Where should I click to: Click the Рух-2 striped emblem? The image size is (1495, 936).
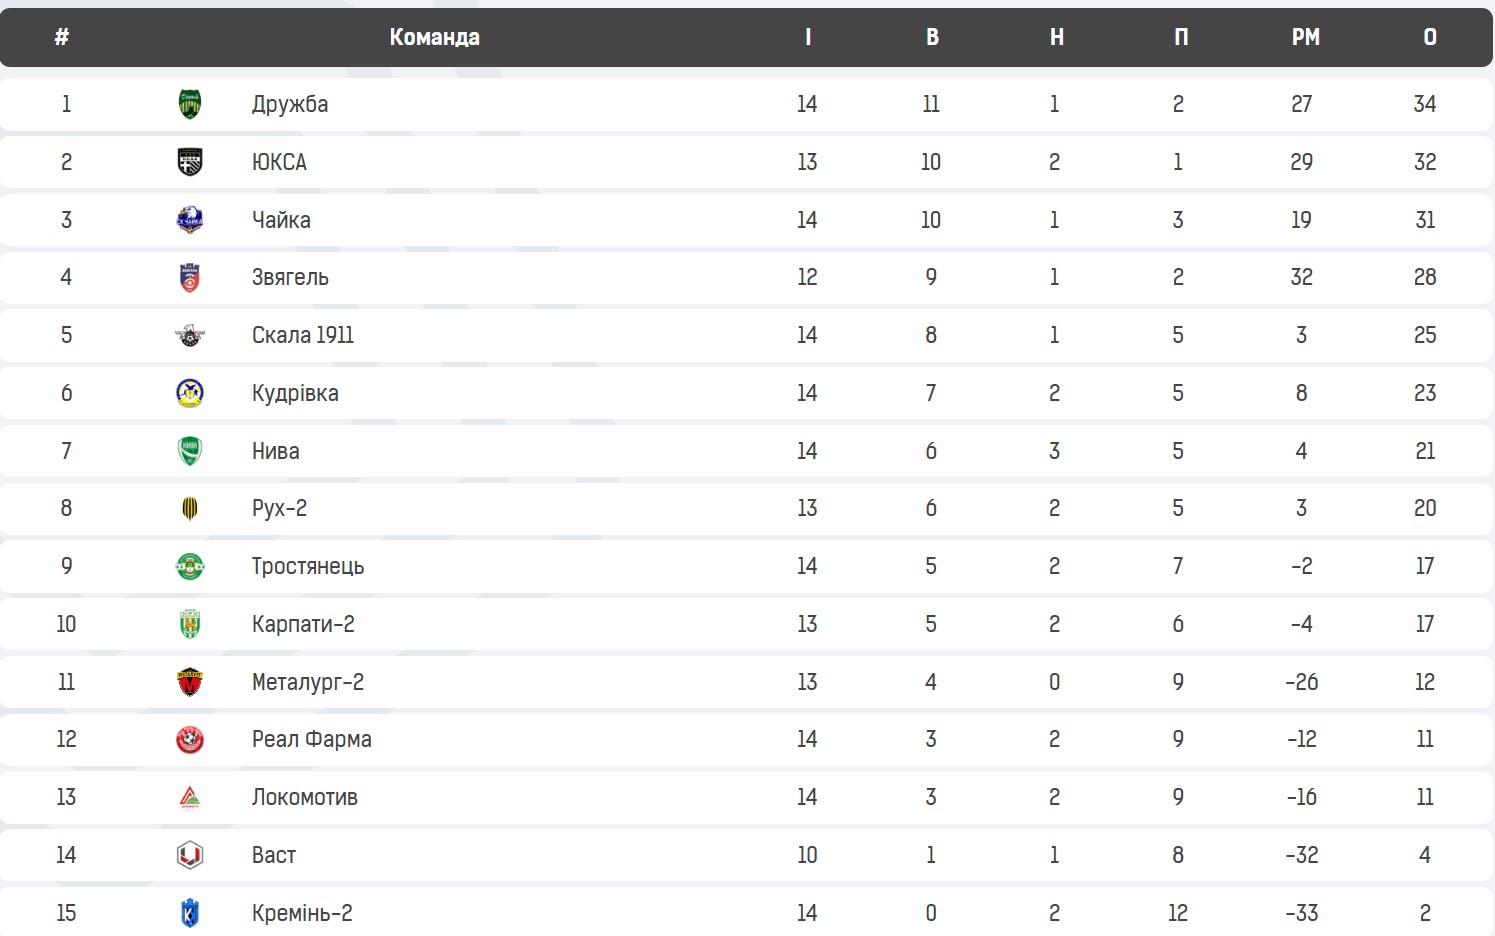[x=190, y=508]
